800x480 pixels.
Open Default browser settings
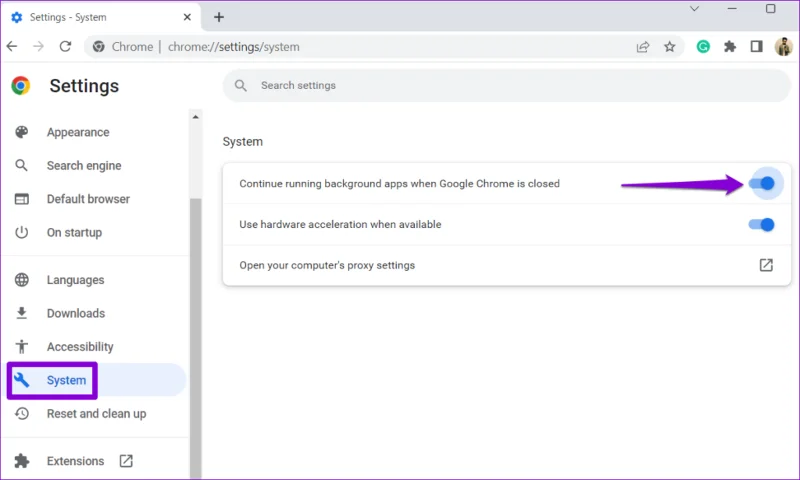(88, 199)
